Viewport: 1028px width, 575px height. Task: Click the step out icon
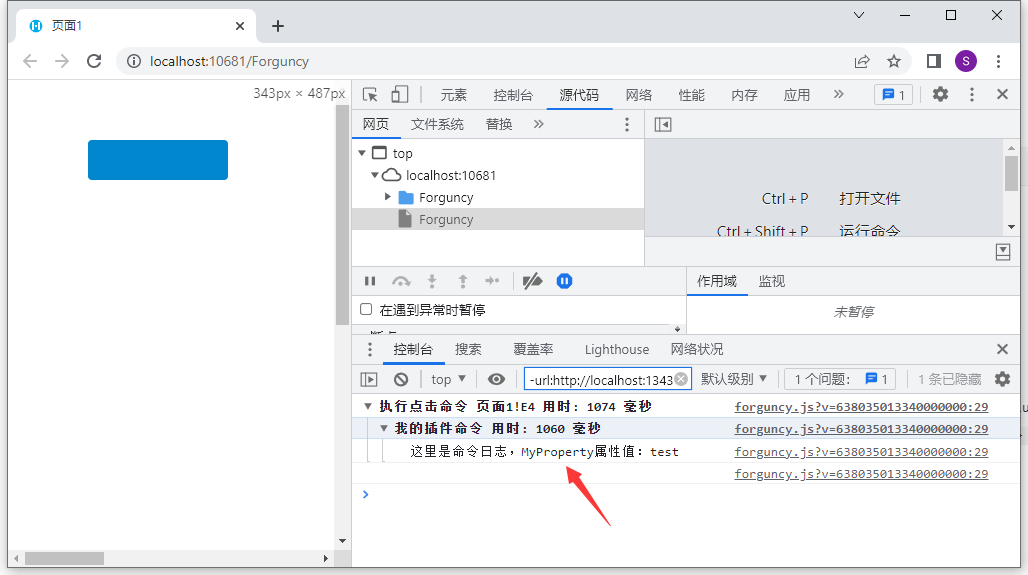point(463,281)
